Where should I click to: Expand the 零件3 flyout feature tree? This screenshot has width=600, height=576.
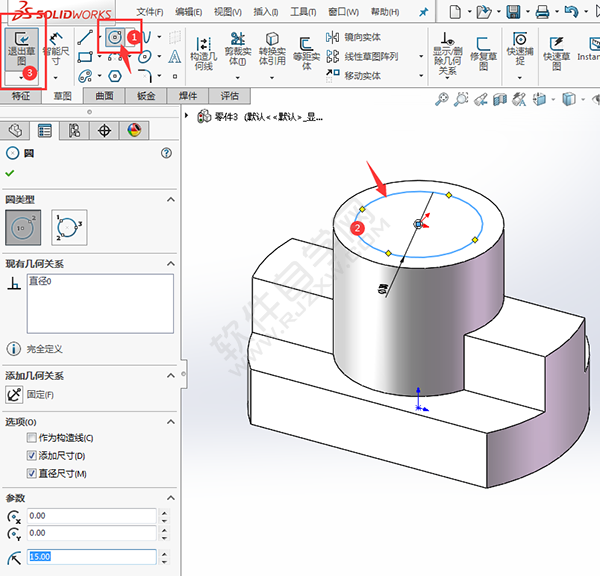pos(186,115)
